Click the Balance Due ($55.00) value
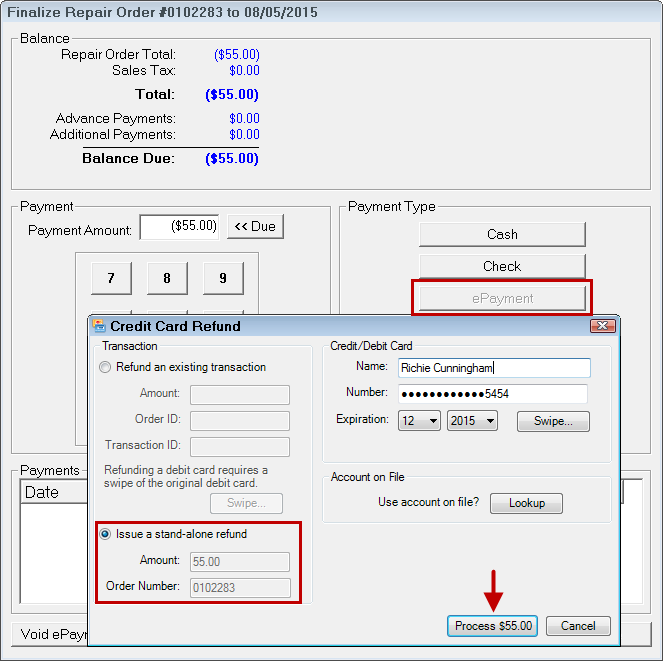663x661 pixels. pyautogui.click(x=232, y=159)
